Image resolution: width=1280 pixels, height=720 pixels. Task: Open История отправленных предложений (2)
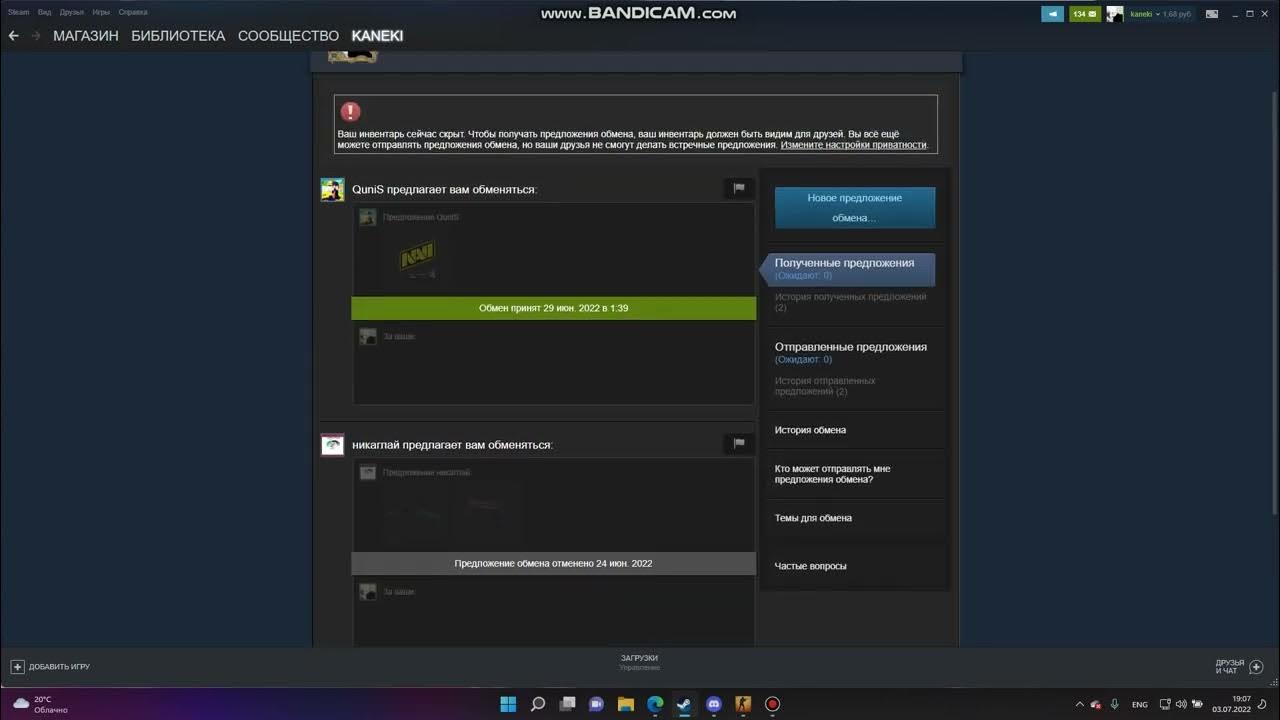(825, 386)
